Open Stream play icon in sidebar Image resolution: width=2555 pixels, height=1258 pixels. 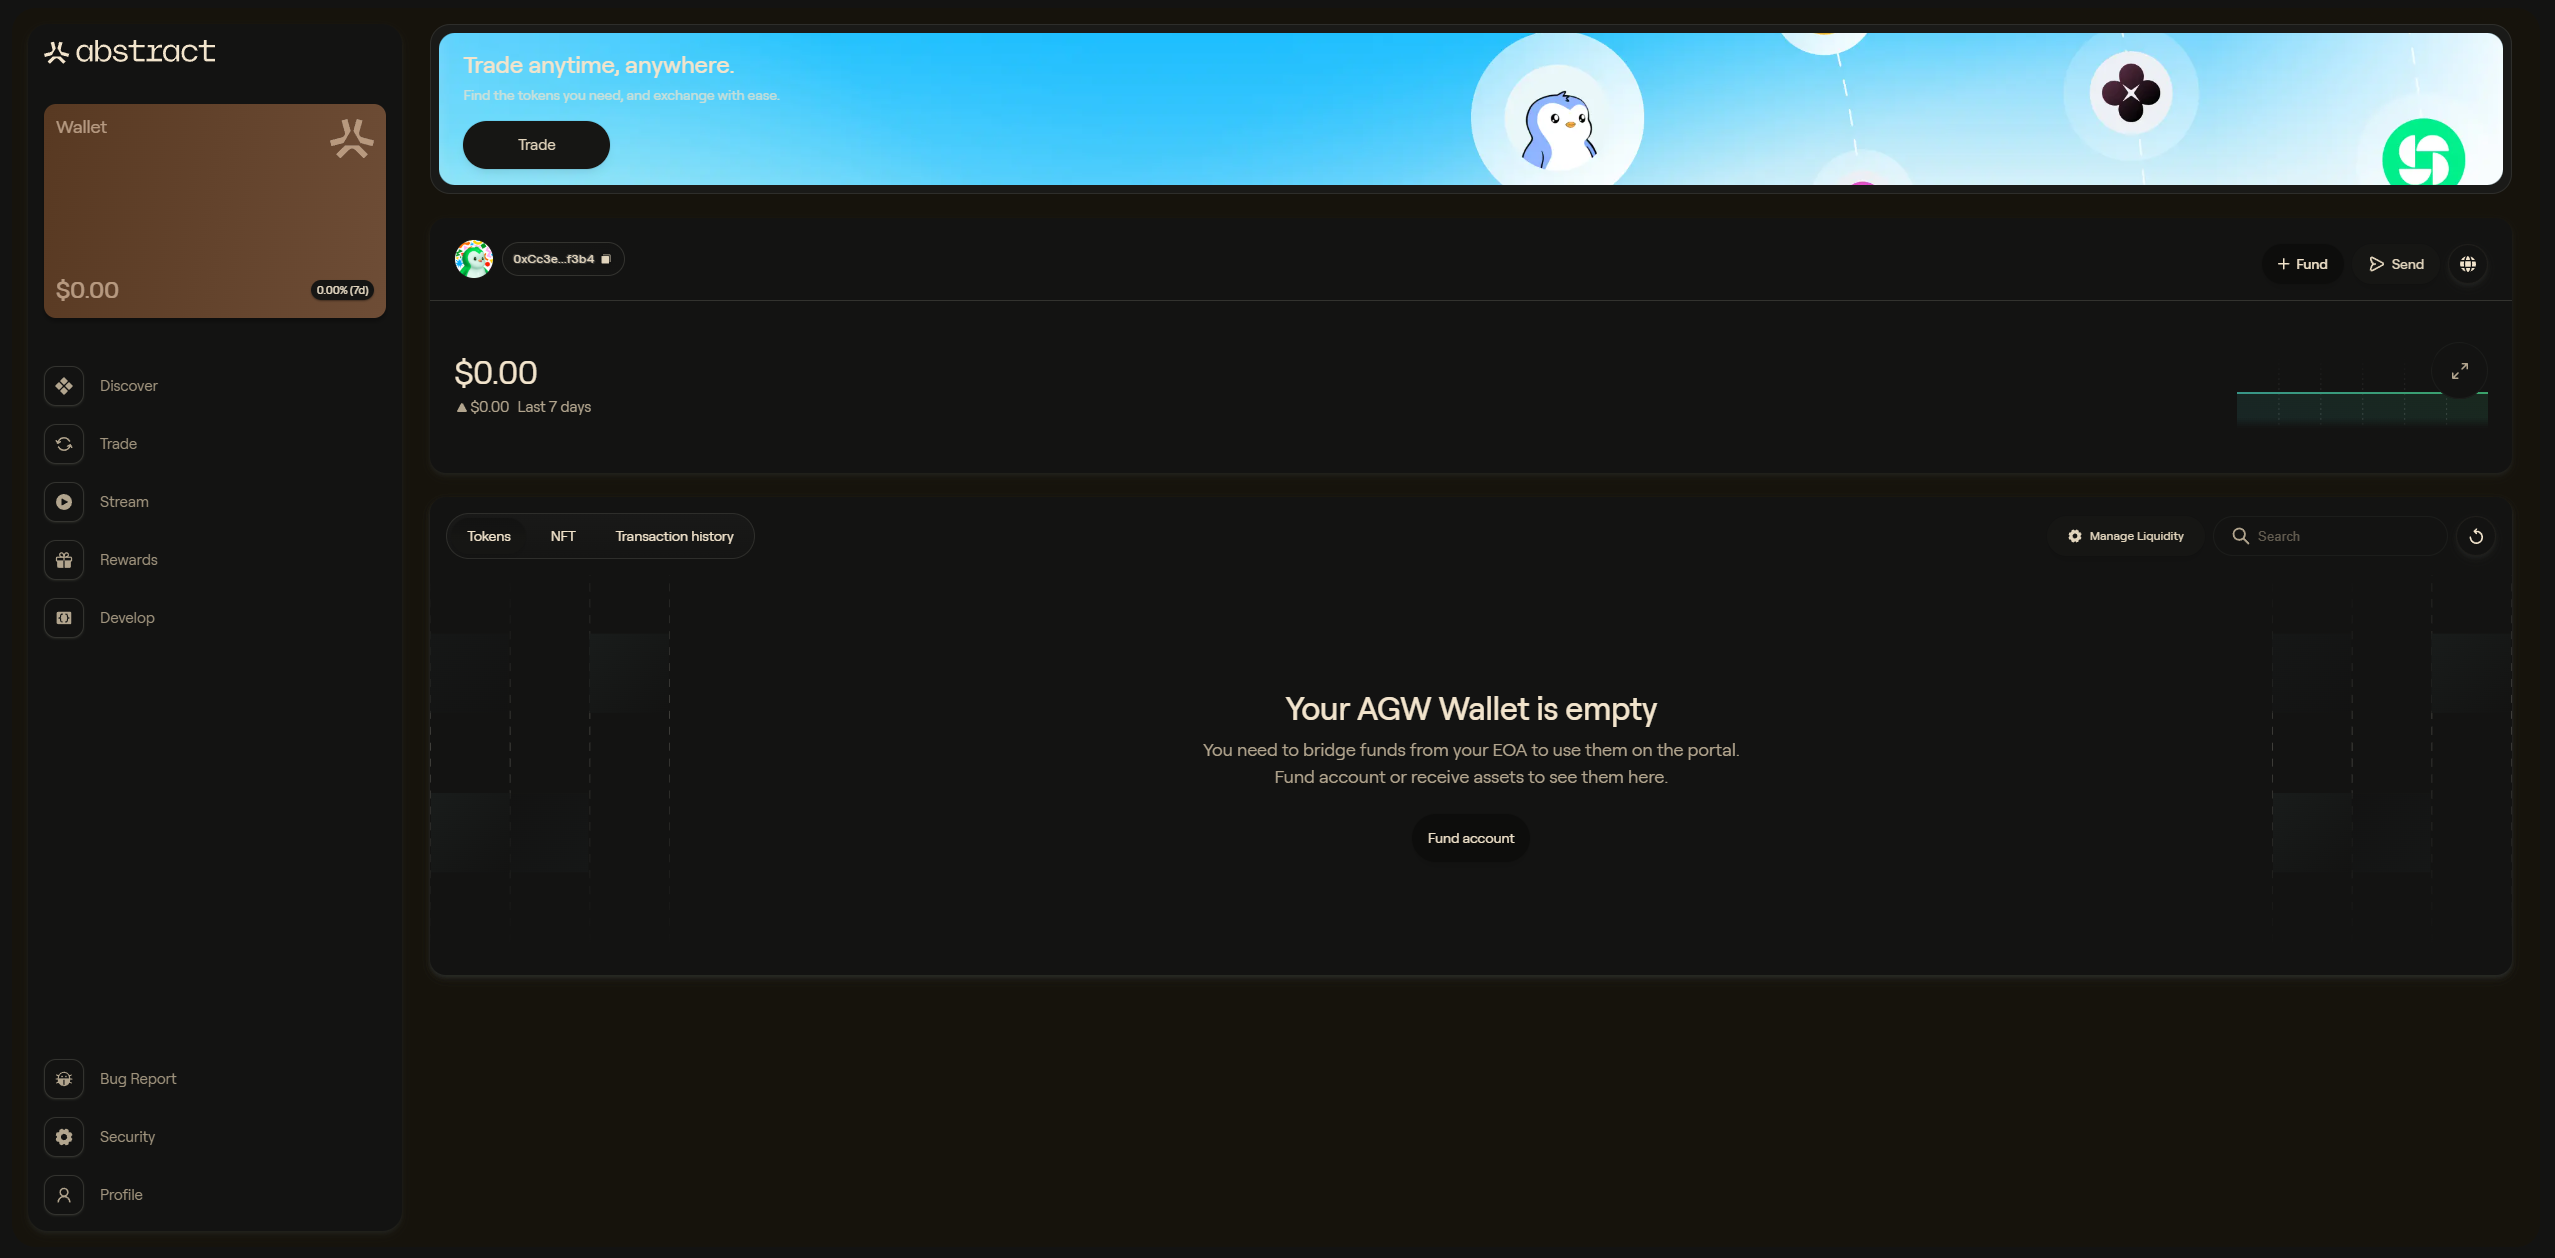tap(64, 502)
